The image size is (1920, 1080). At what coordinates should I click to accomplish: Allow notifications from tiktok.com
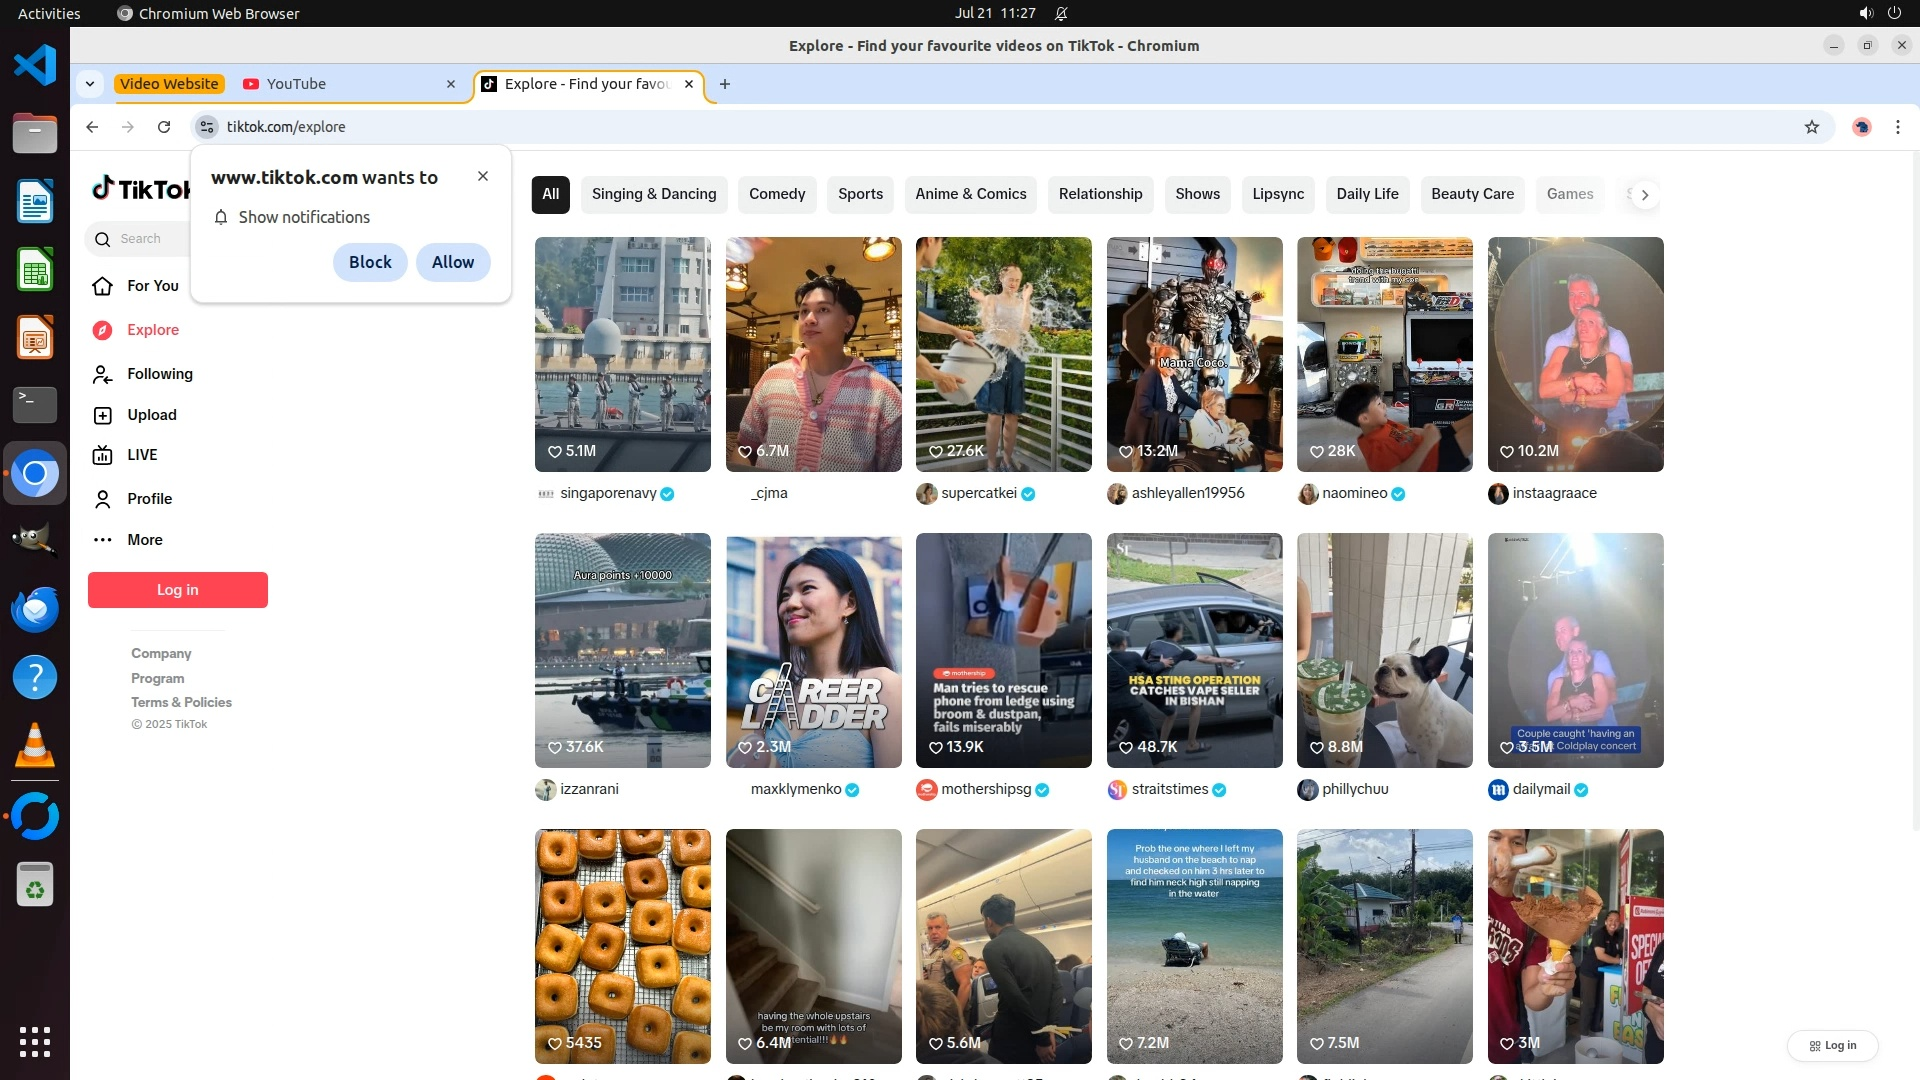tap(452, 262)
